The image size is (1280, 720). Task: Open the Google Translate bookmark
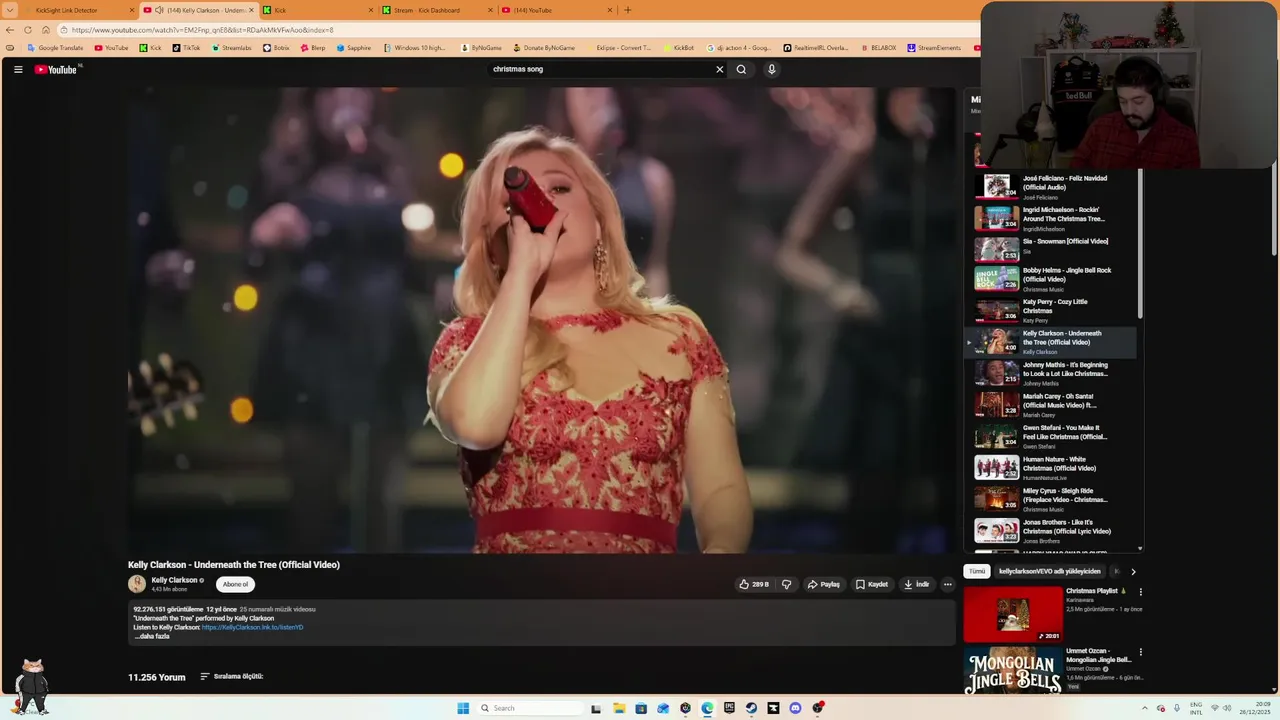[55, 48]
